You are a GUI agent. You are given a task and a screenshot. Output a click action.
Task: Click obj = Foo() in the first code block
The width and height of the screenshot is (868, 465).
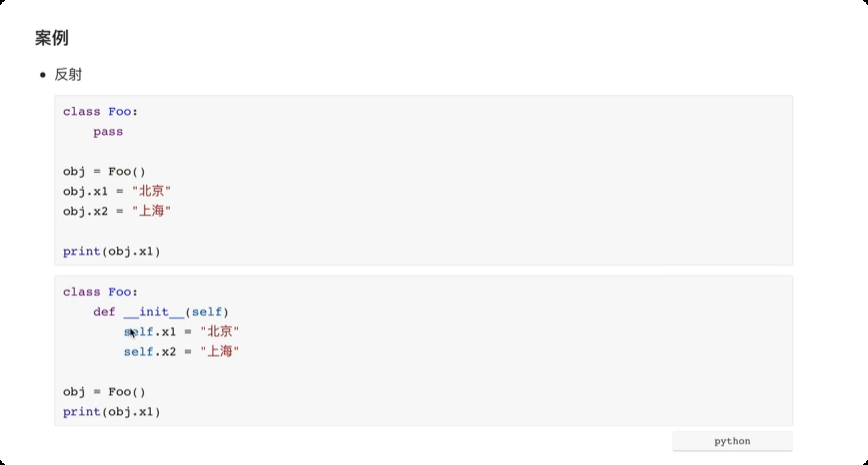click(104, 171)
